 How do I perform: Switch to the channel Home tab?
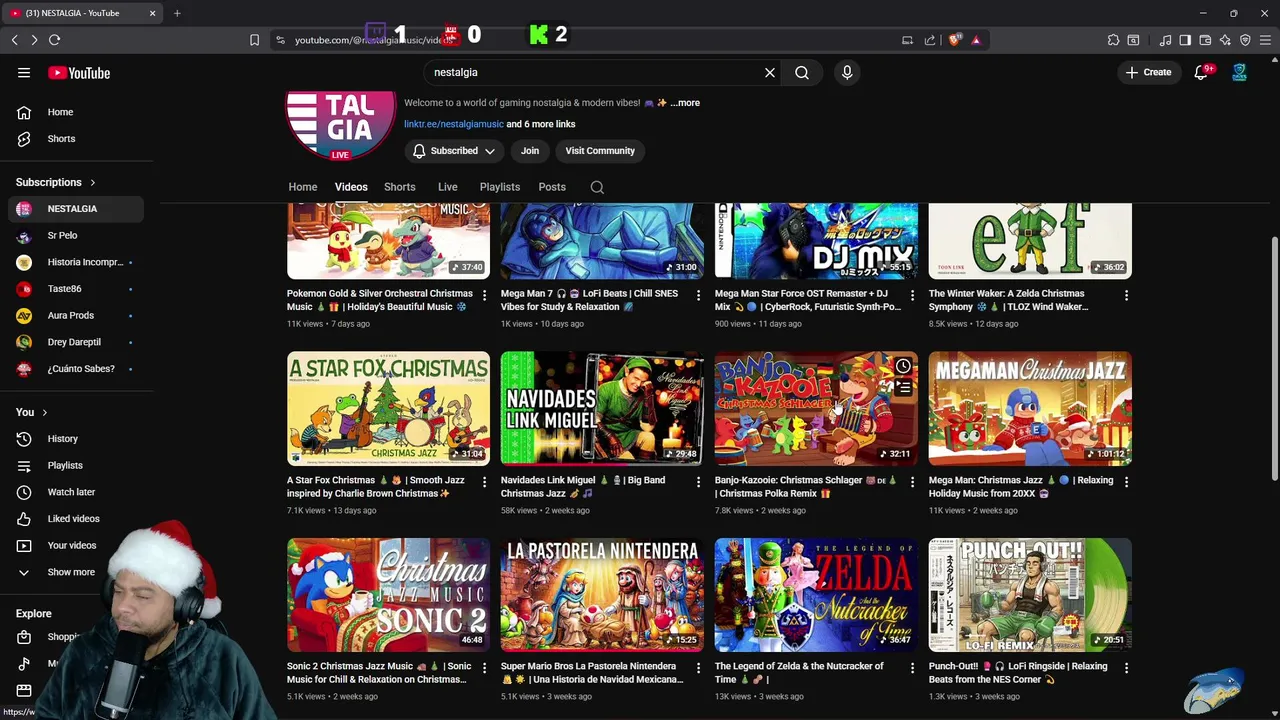(x=303, y=187)
